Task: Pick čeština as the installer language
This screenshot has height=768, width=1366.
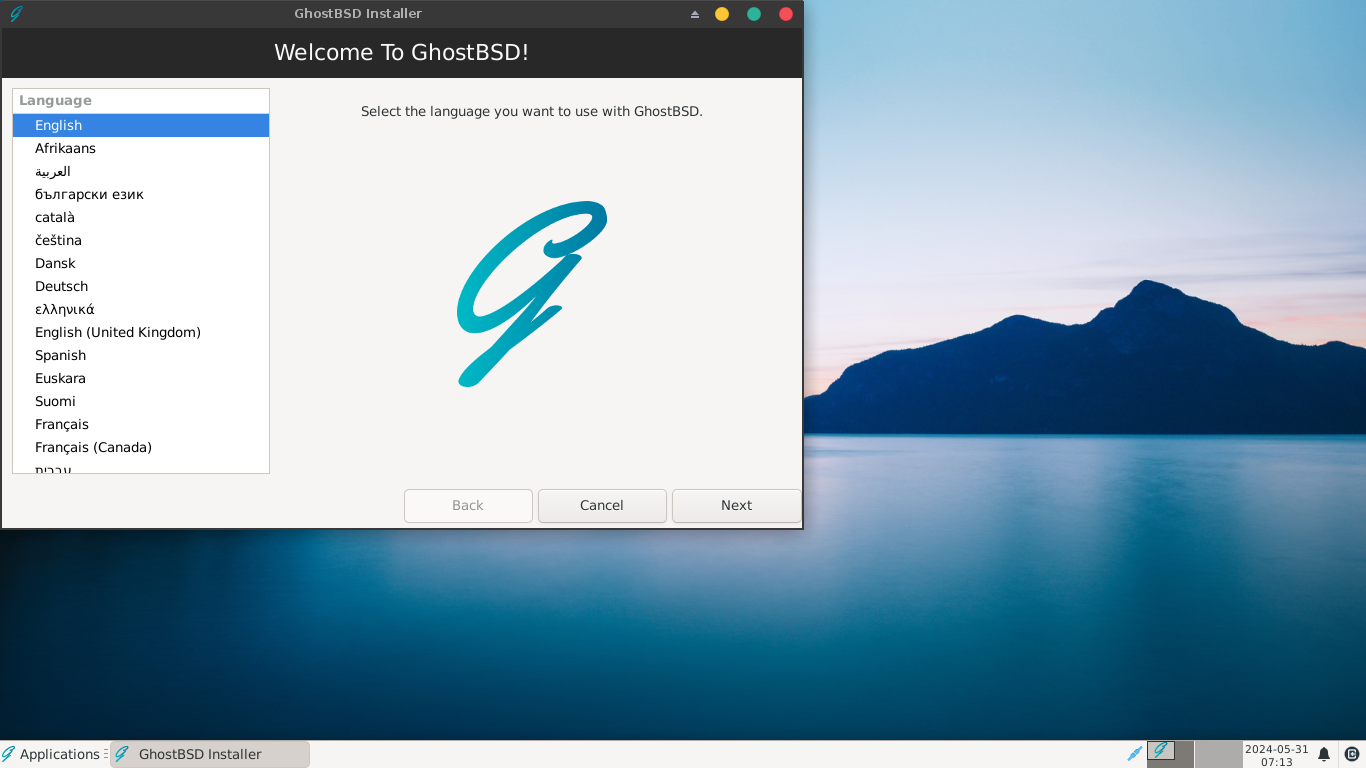Action: [141, 240]
